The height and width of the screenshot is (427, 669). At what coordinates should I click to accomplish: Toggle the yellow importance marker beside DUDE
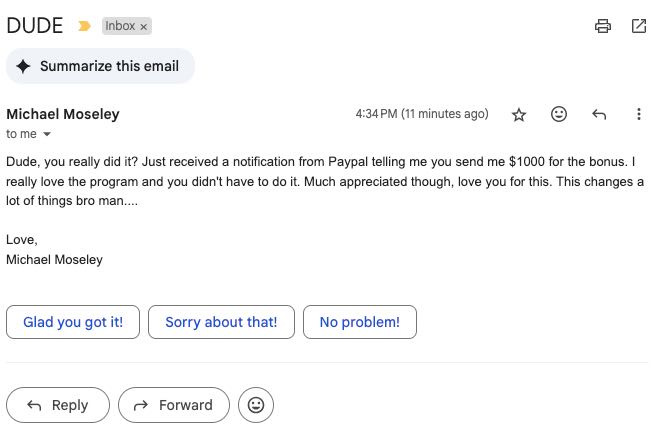(84, 26)
